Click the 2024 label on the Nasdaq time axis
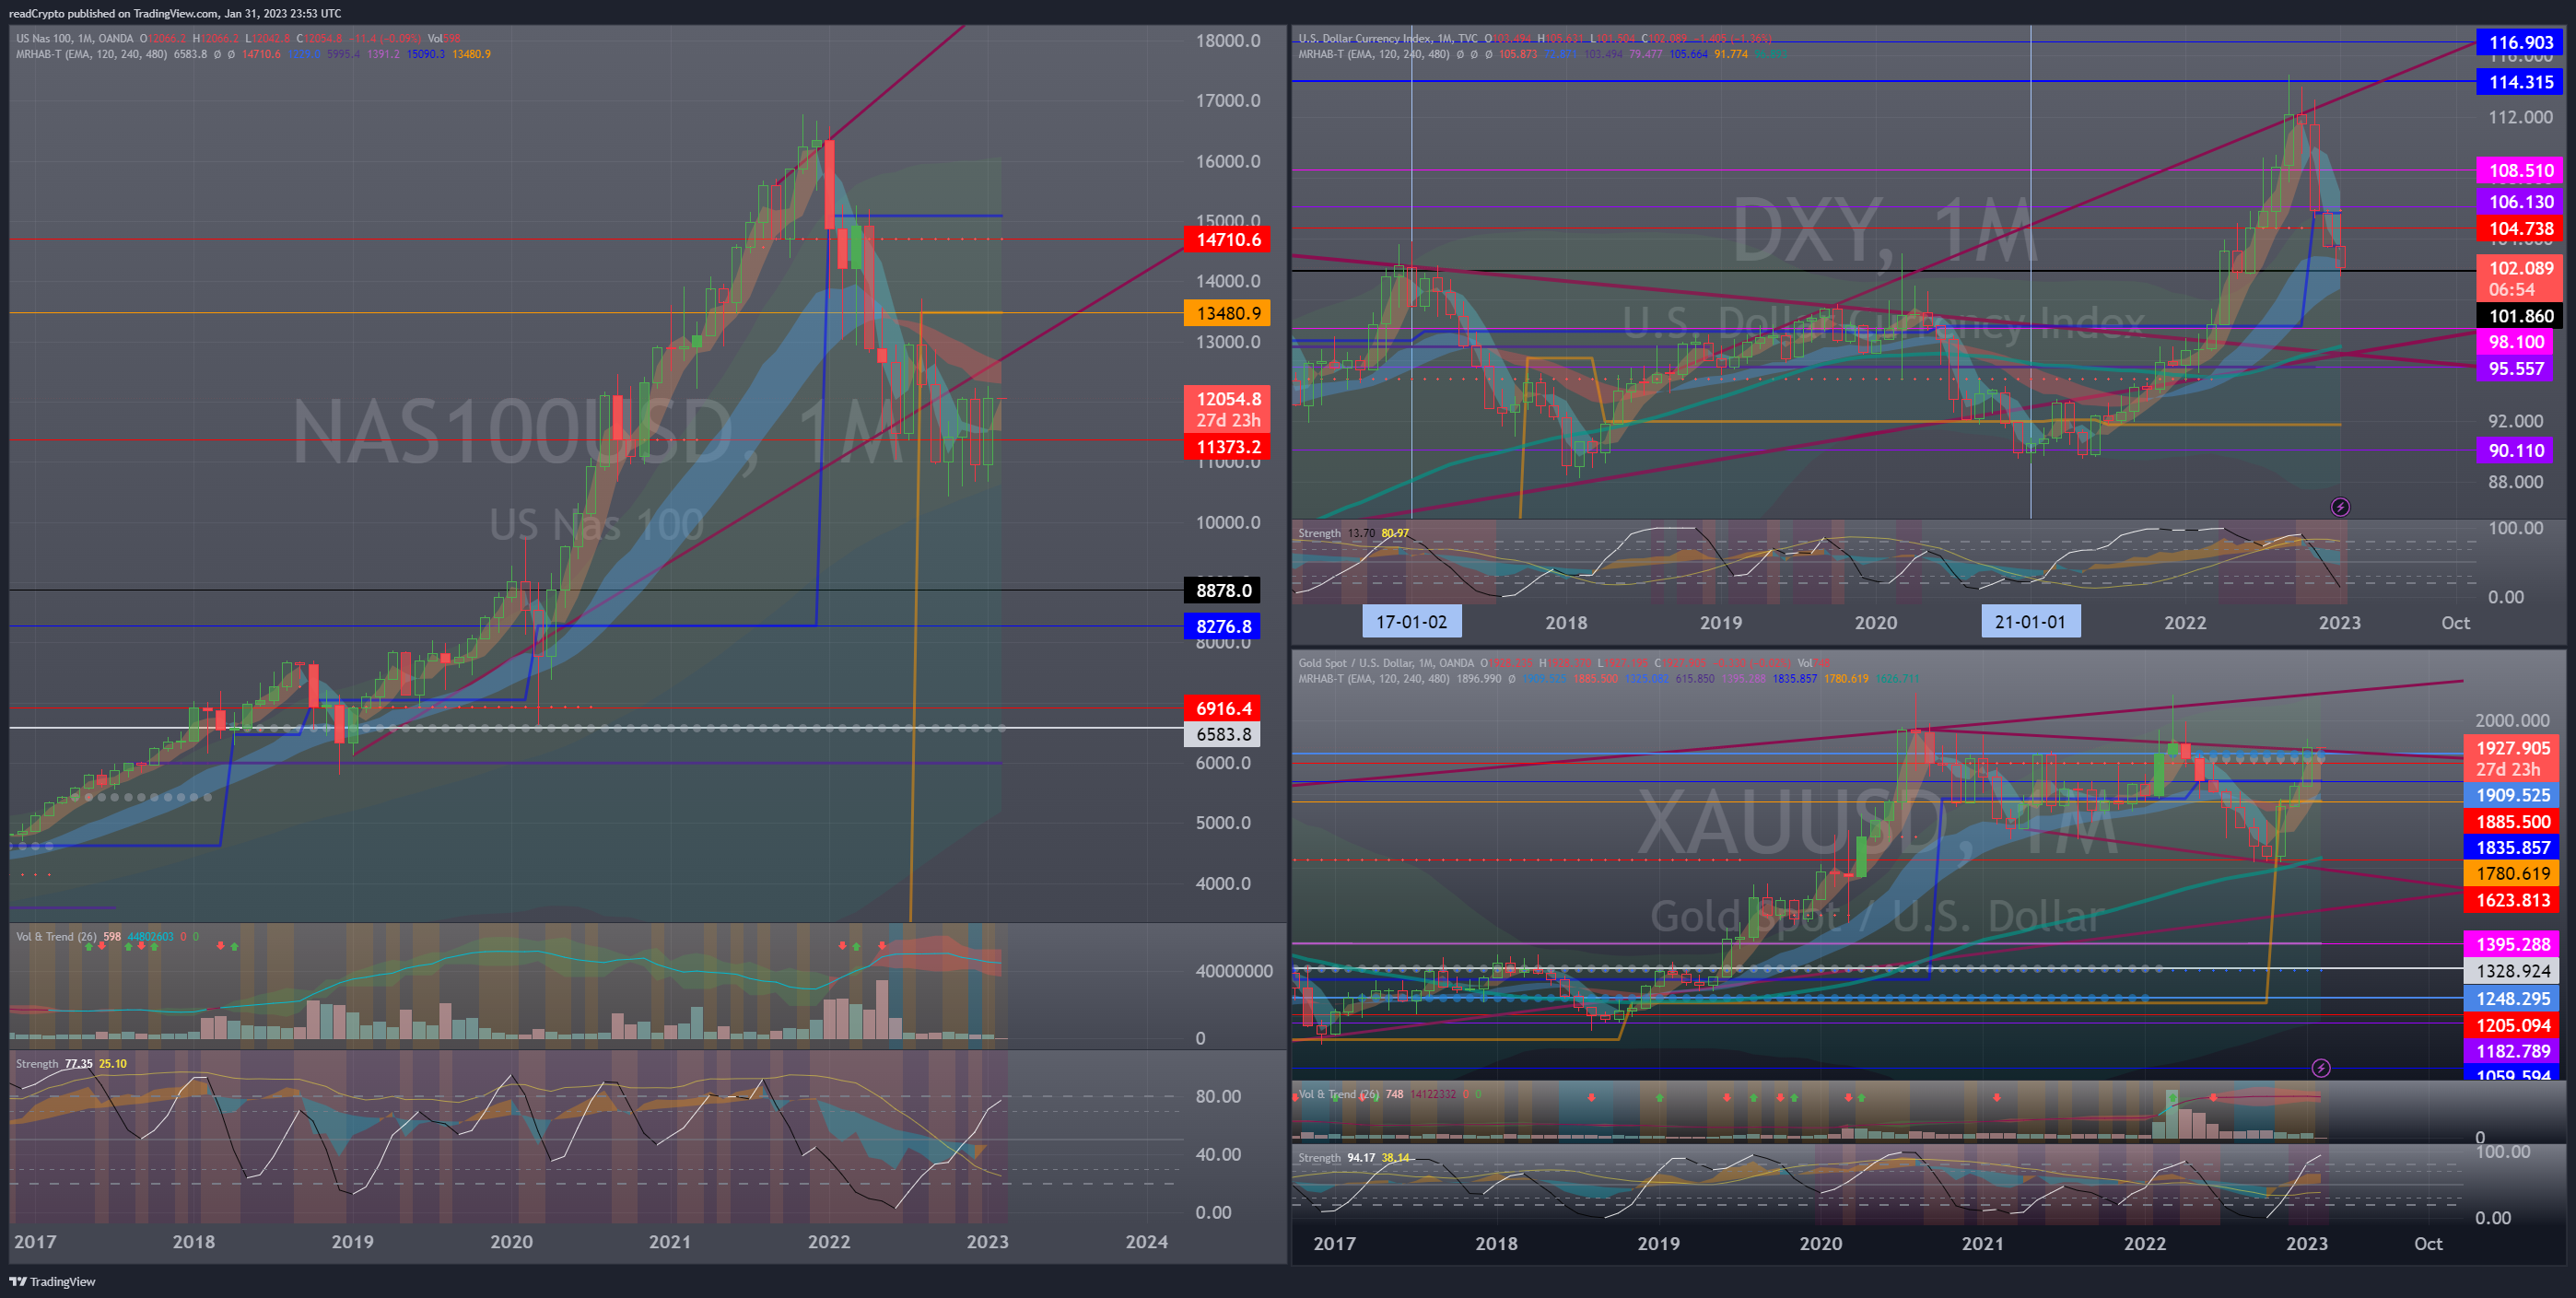This screenshot has height=1298, width=2576. click(x=1146, y=1242)
